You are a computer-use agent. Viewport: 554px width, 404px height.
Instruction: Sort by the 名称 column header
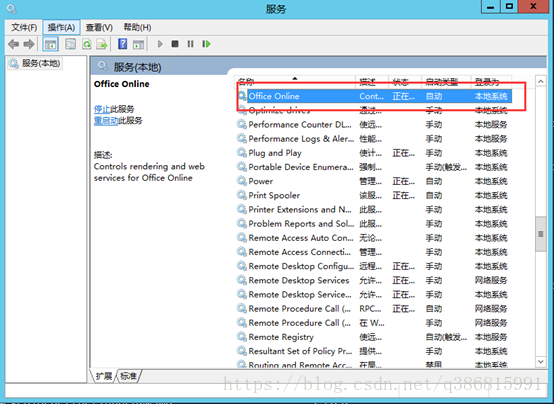click(295, 82)
